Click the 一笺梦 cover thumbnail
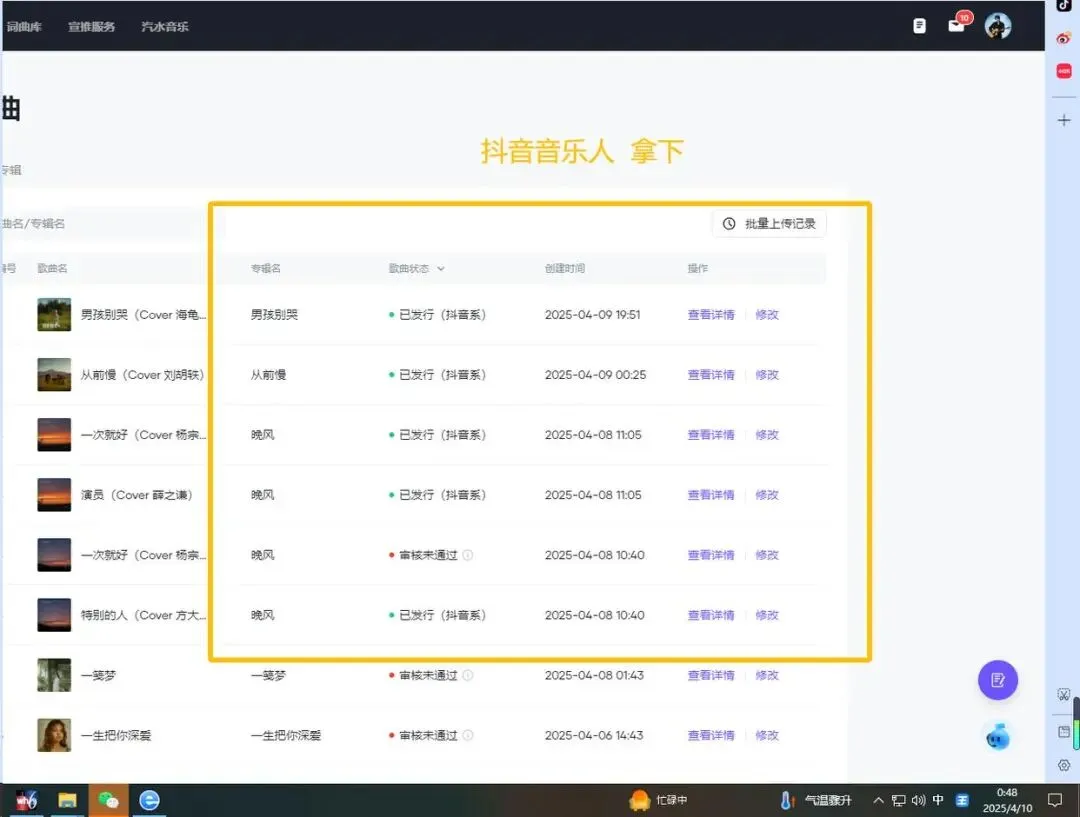This screenshot has width=1080, height=817. coord(54,675)
